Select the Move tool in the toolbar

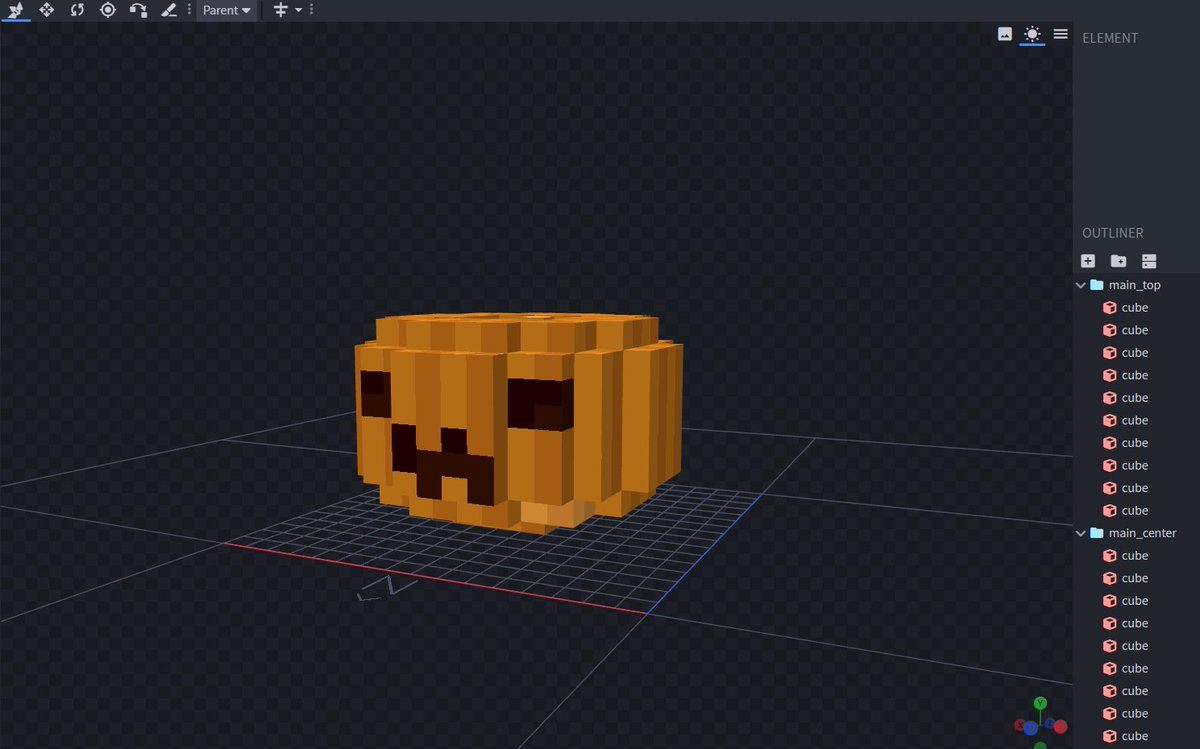pos(15,10)
